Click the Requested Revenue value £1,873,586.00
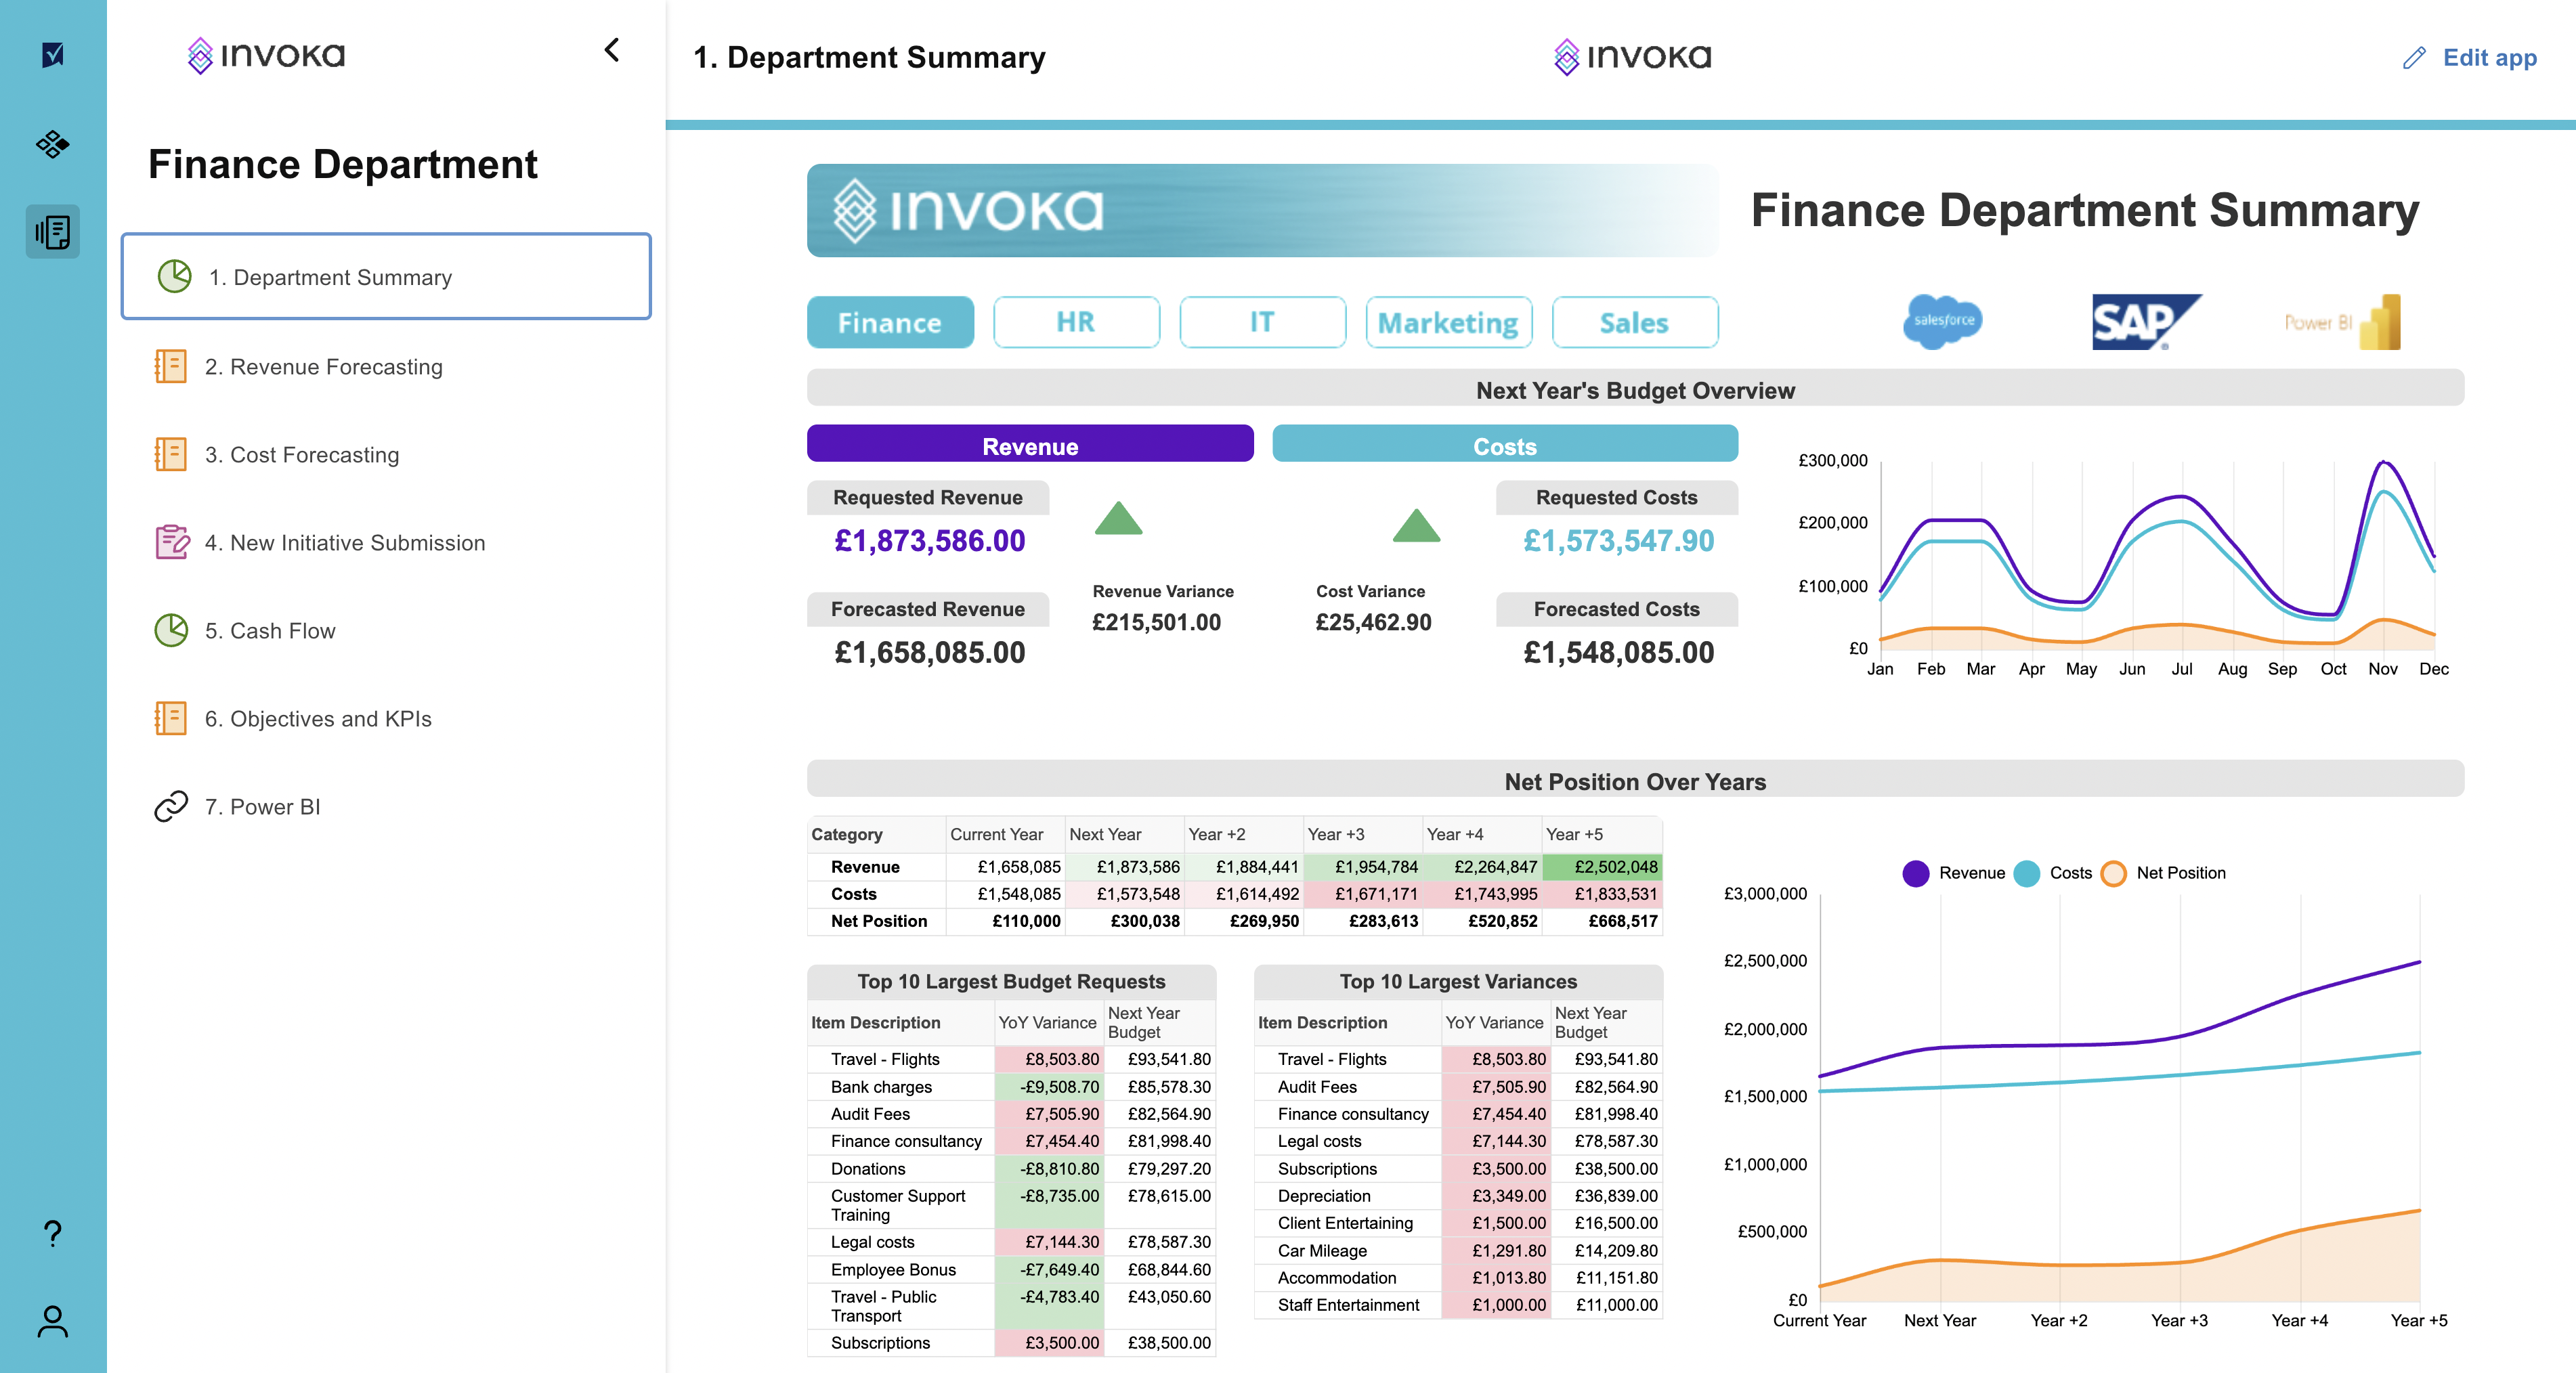Screen dimensions: 2576x1373 pos(929,541)
